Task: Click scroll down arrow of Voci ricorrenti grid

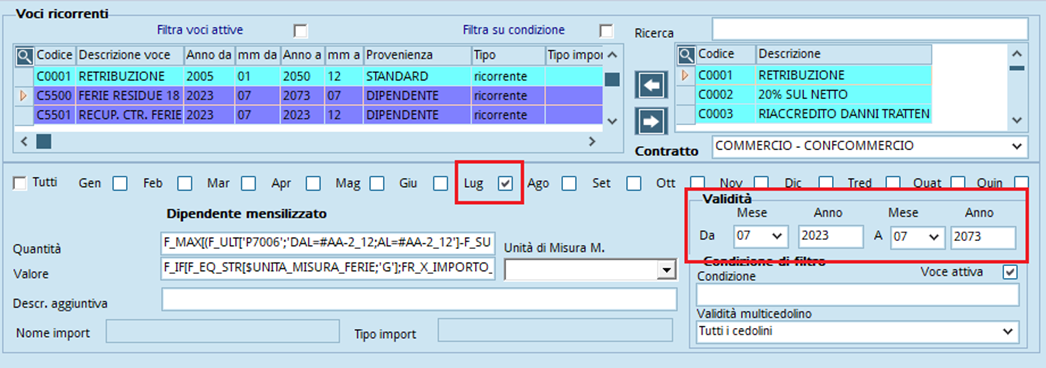Action: pos(612,121)
